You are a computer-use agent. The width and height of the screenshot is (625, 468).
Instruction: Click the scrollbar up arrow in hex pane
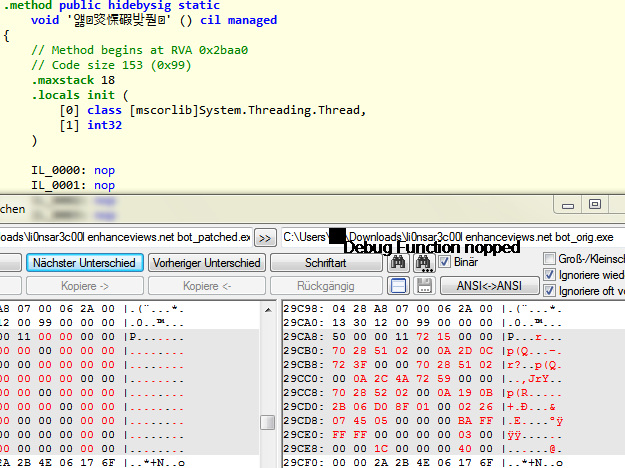tap(267, 309)
